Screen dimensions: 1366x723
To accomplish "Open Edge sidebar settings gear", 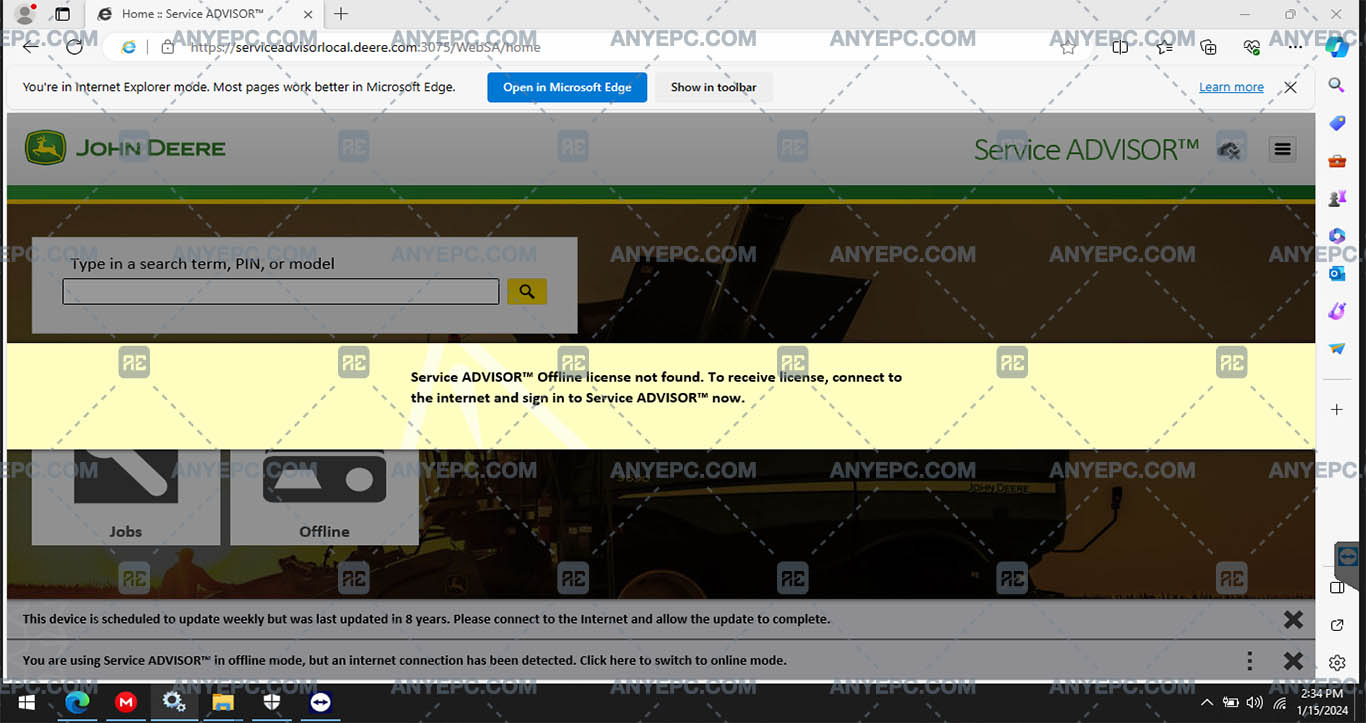I will coord(1337,662).
